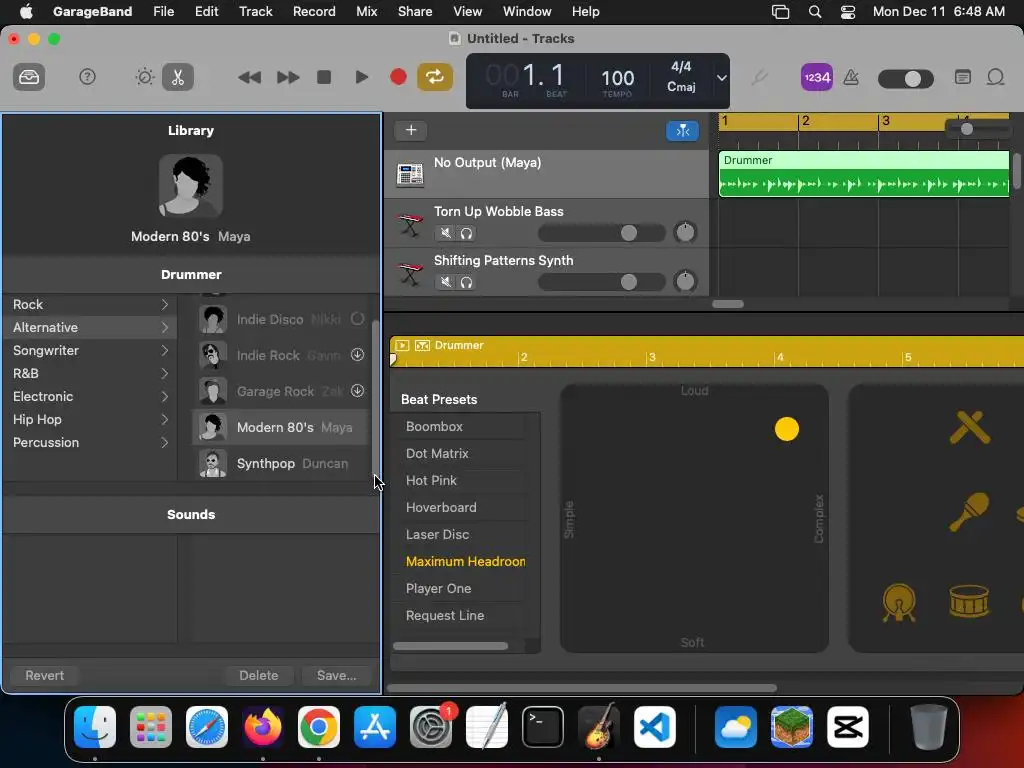The height and width of the screenshot is (768, 1024).
Task: Open Quick Help question mark button
Action: point(87,77)
